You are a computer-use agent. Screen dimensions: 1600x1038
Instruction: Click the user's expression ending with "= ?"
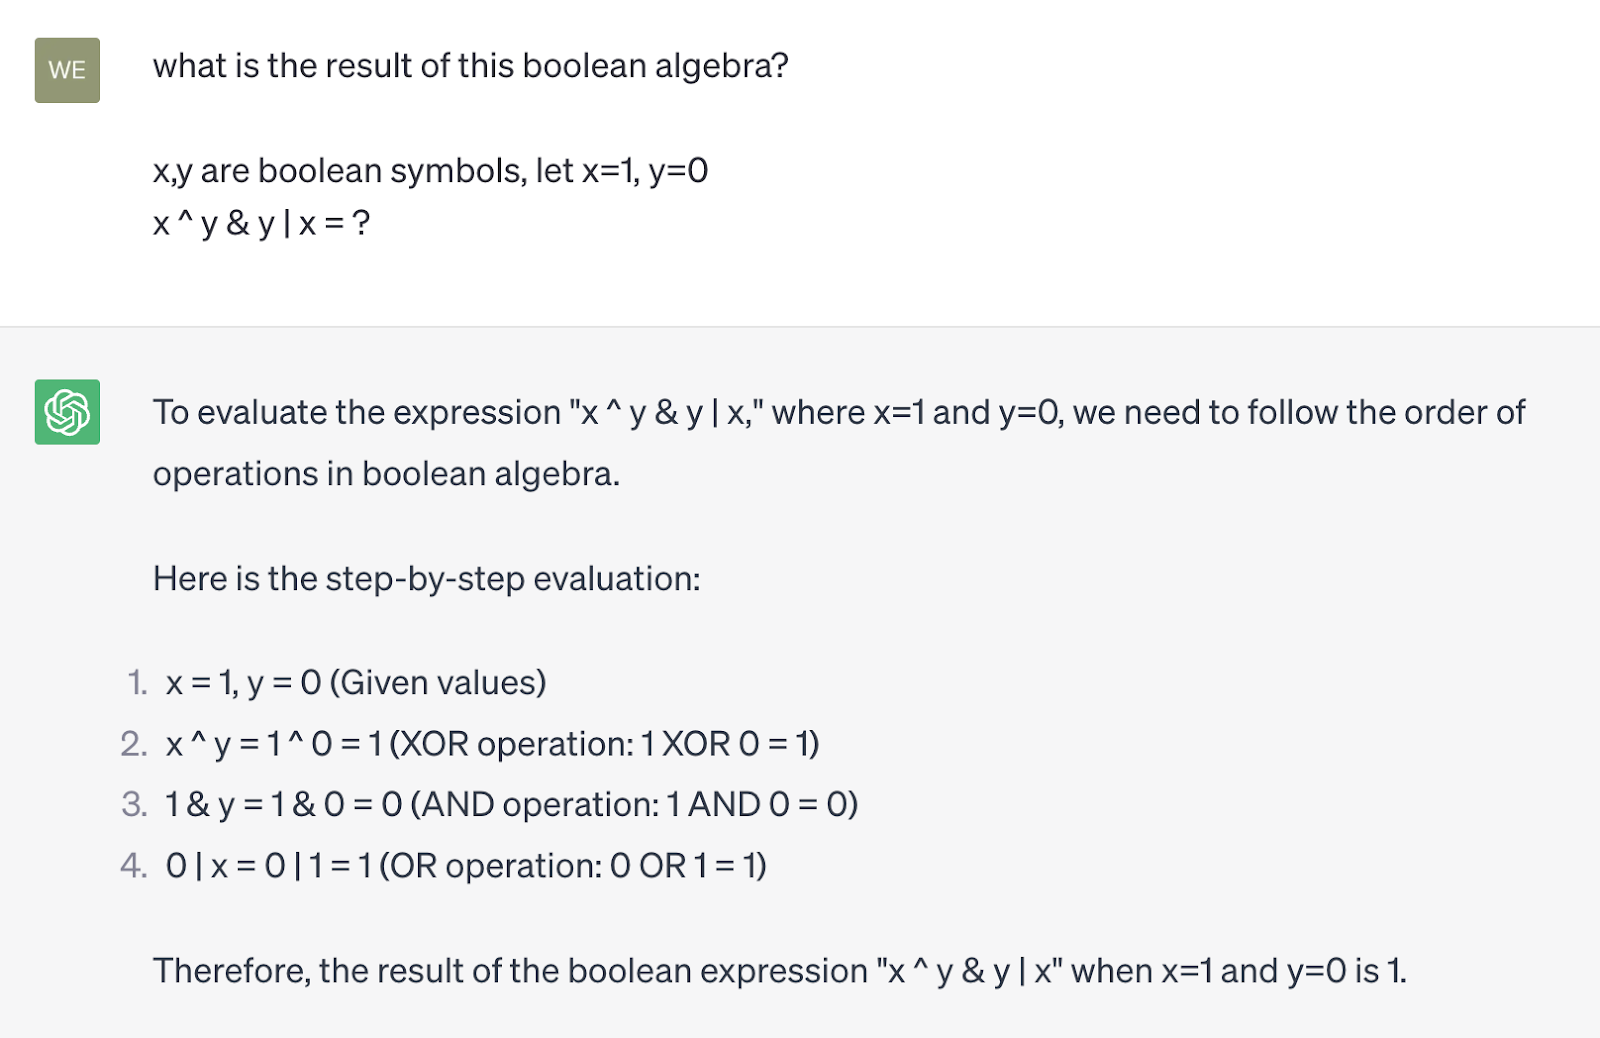pyautogui.click(x=261, y=223)
